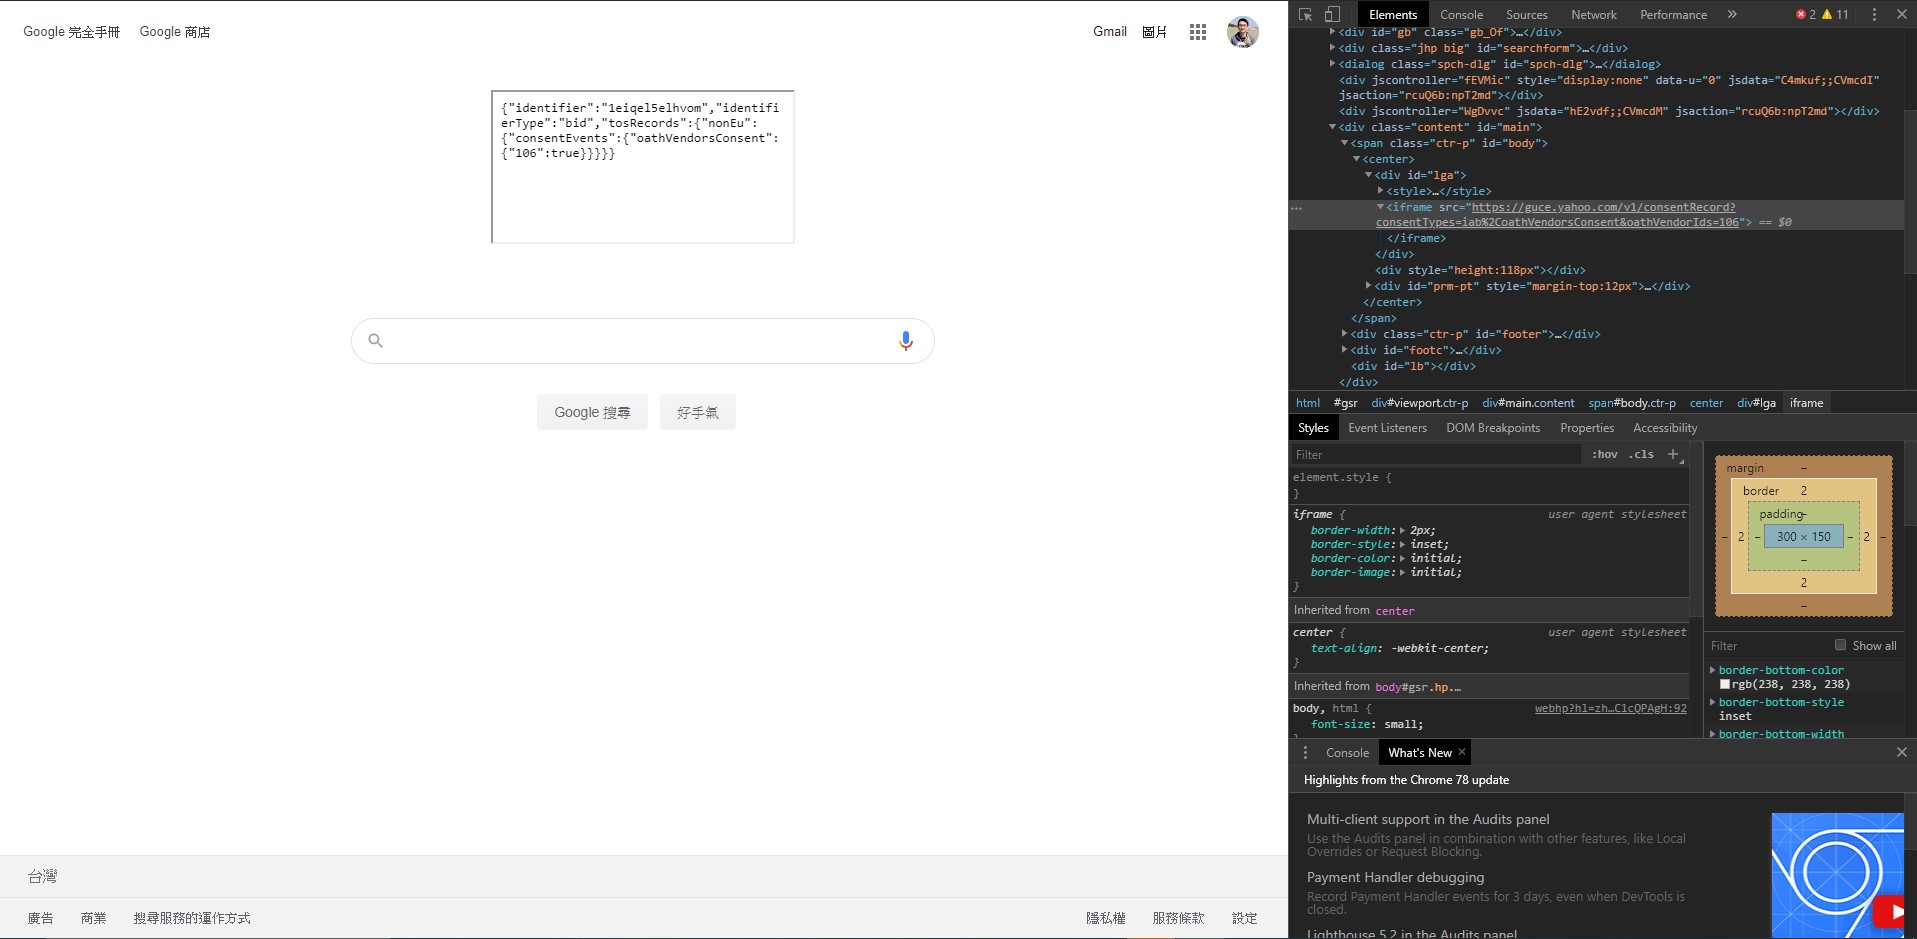Toggle the :hov element state button

coord(1604,455)
